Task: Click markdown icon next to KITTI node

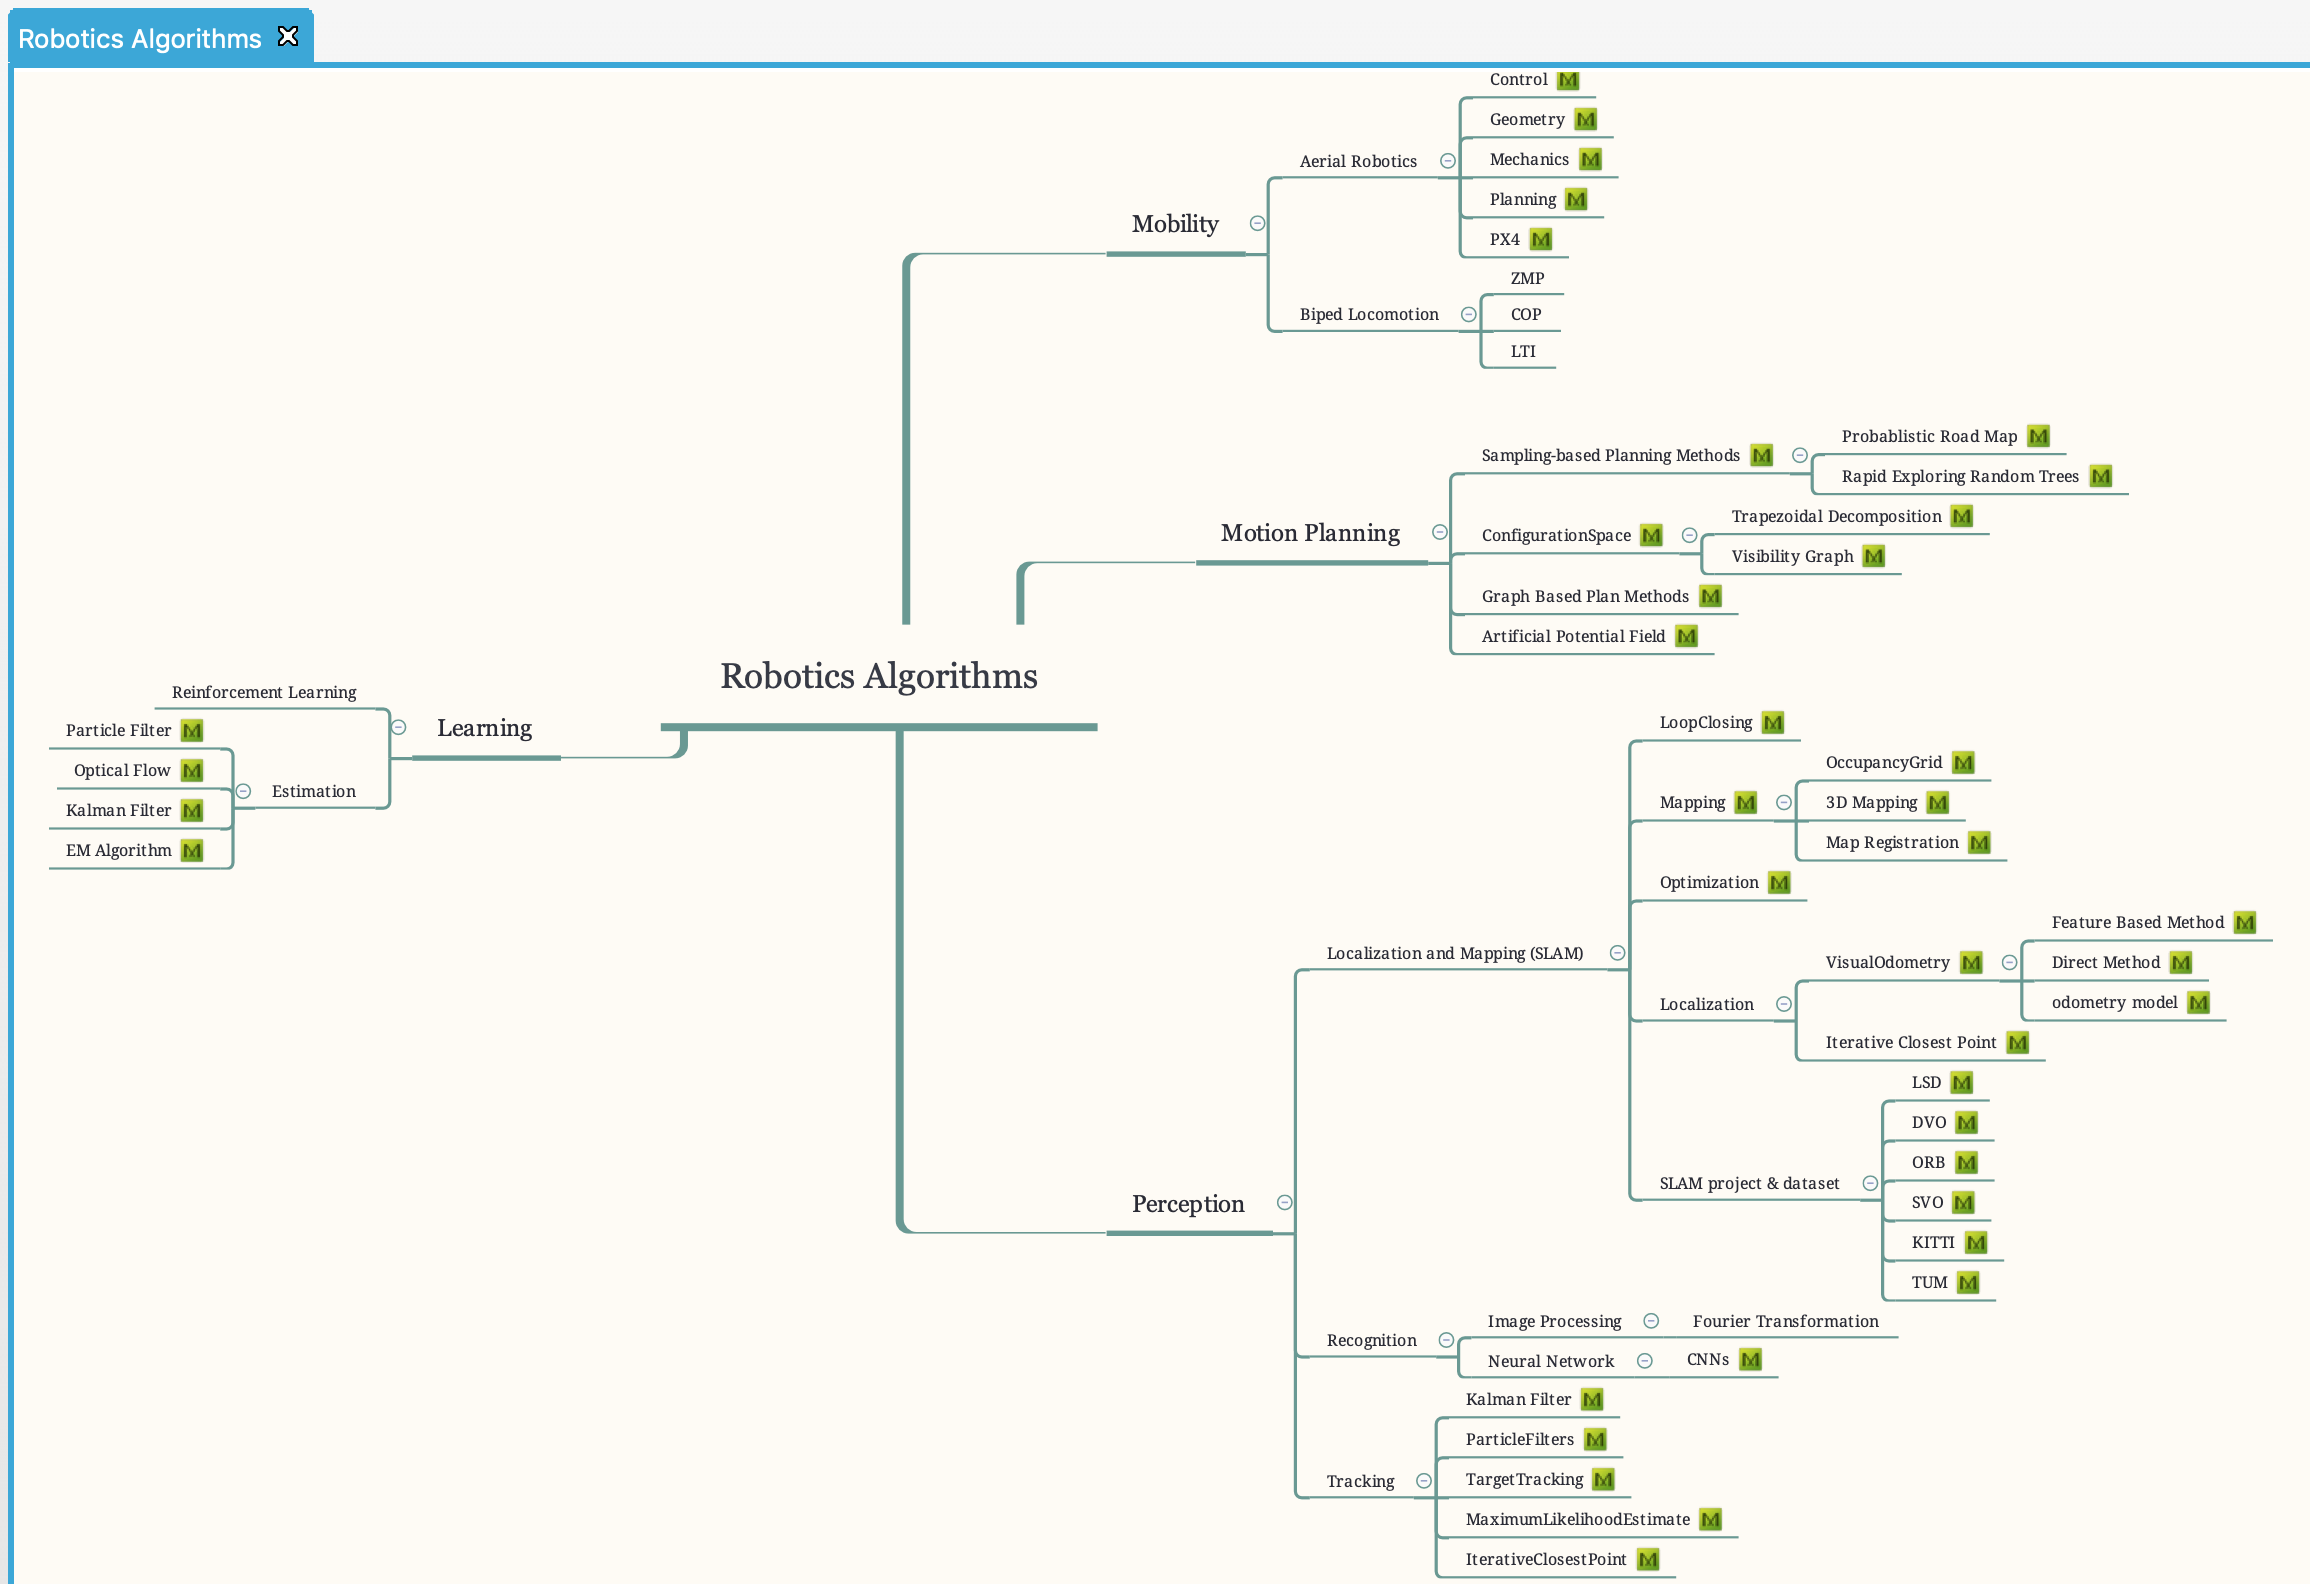Action: coord(1975,1243)
